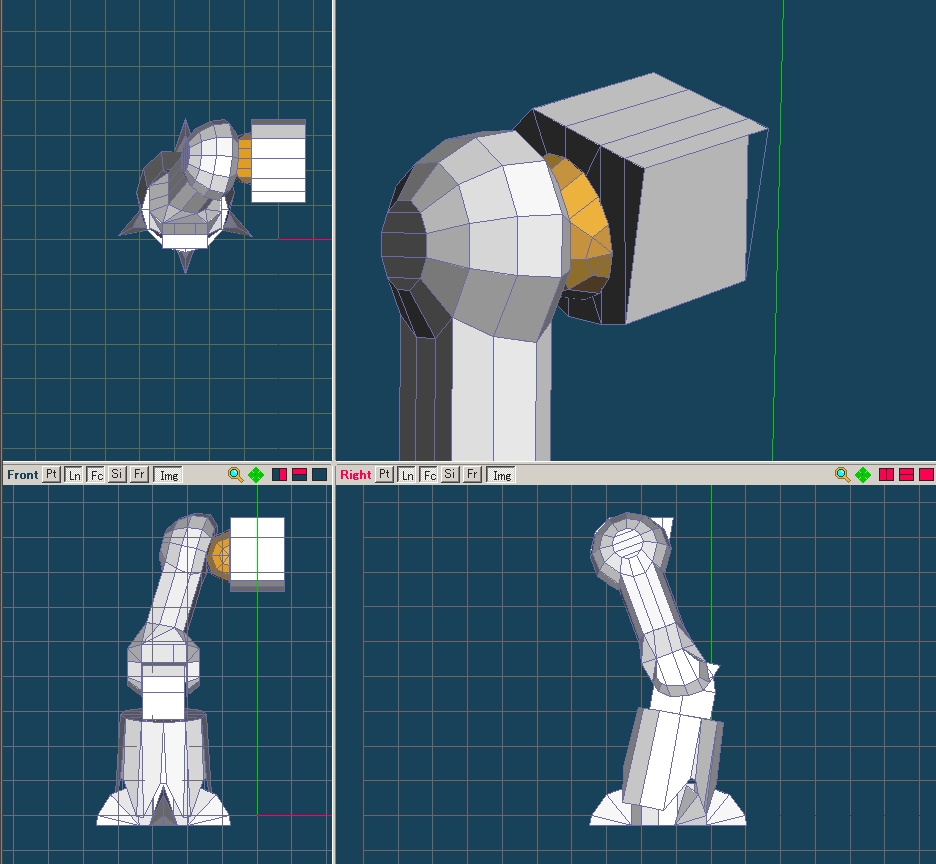936x864 pixels.
Task: Open the Front view label menu
Action: (22, 475)
